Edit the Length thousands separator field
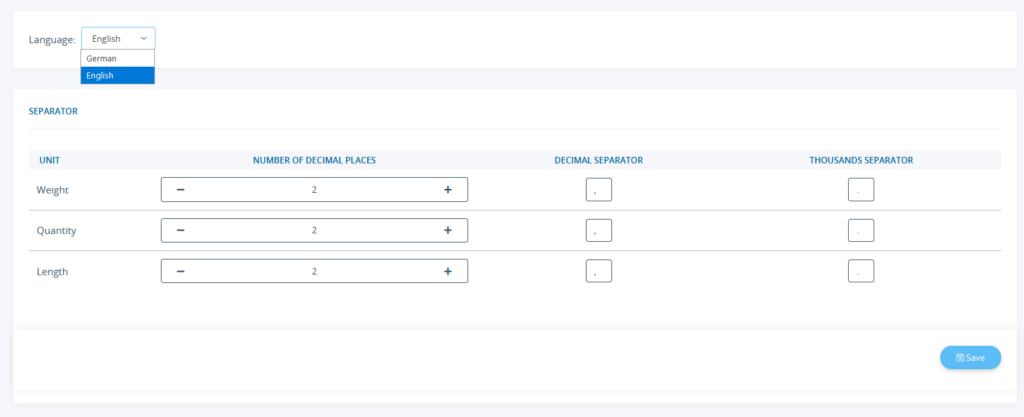 pos(861,271)
